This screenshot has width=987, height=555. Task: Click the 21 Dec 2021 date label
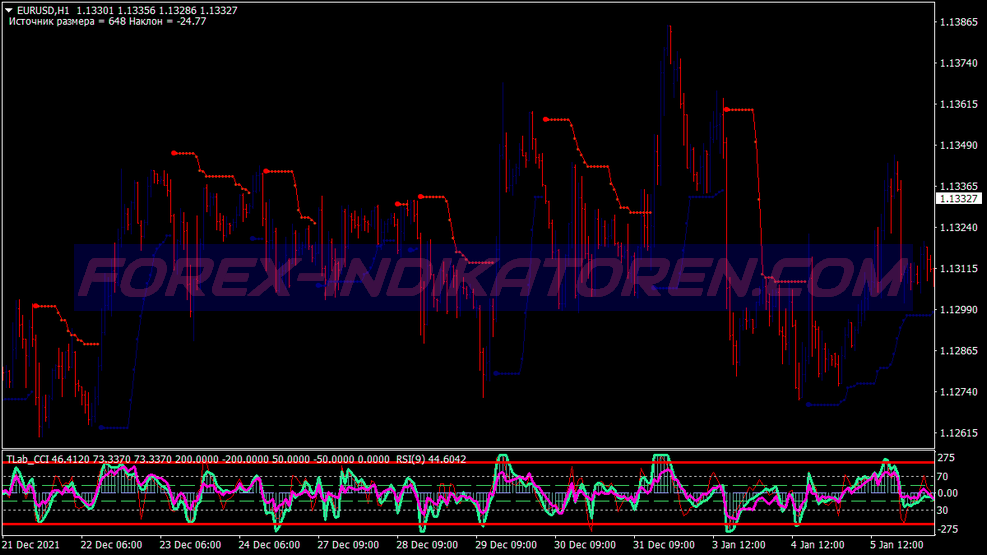coord(30,545)
